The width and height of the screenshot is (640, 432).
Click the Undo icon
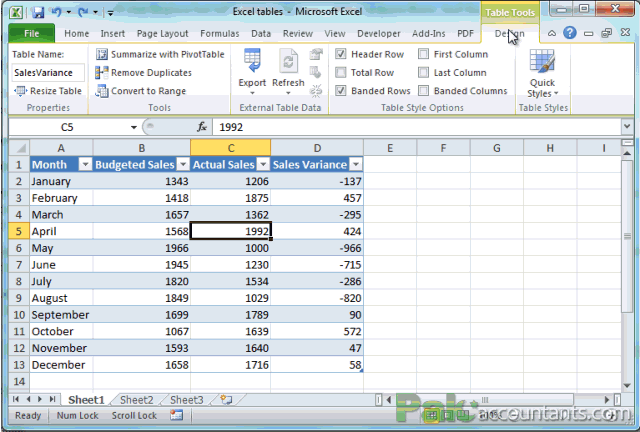(x=56, y=12)
